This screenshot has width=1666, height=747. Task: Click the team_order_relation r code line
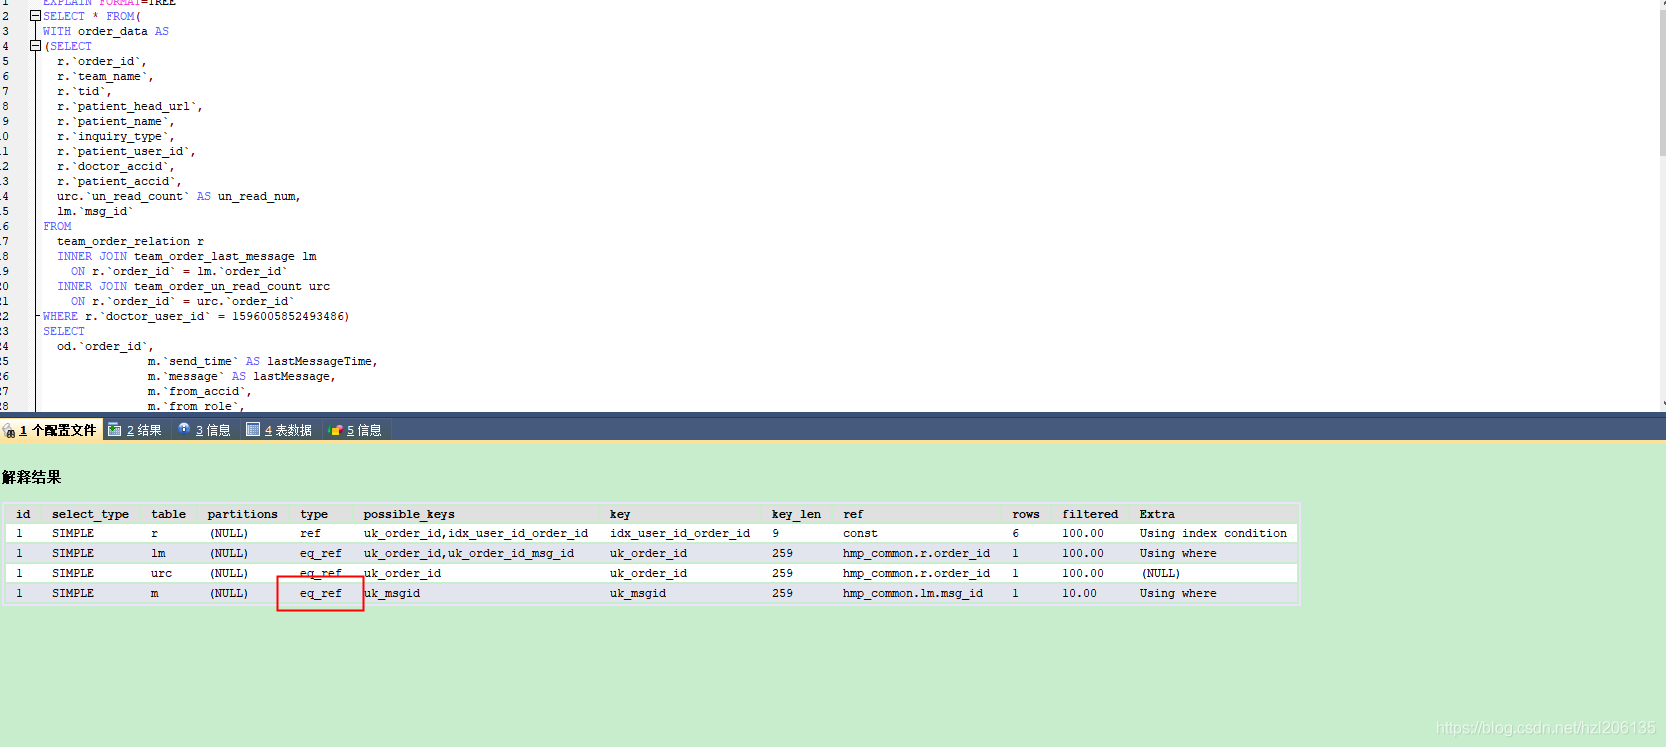130,241
